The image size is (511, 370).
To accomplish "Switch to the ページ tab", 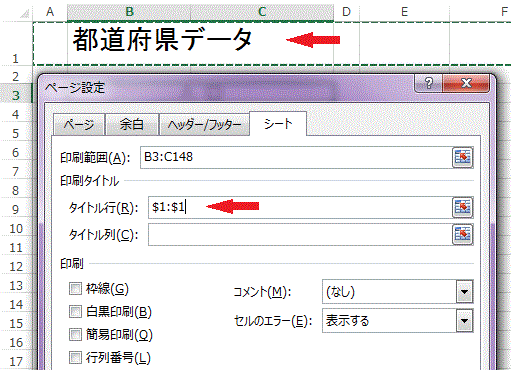I will (x=79, y=125).
